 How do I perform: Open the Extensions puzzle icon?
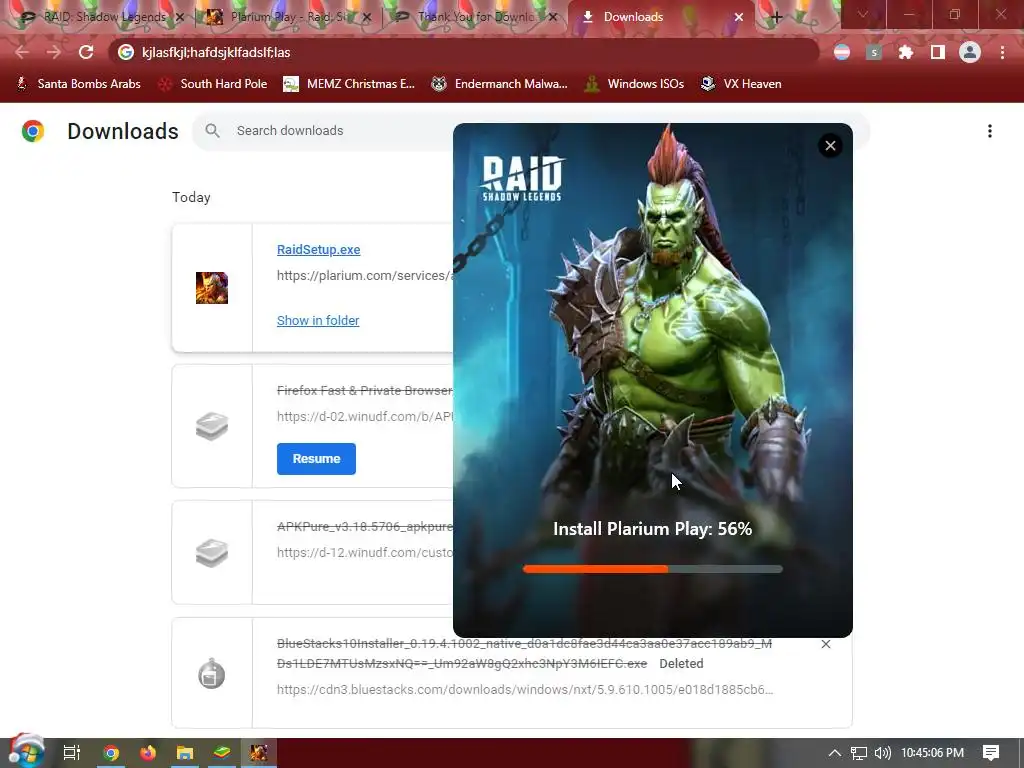point(906,52)
